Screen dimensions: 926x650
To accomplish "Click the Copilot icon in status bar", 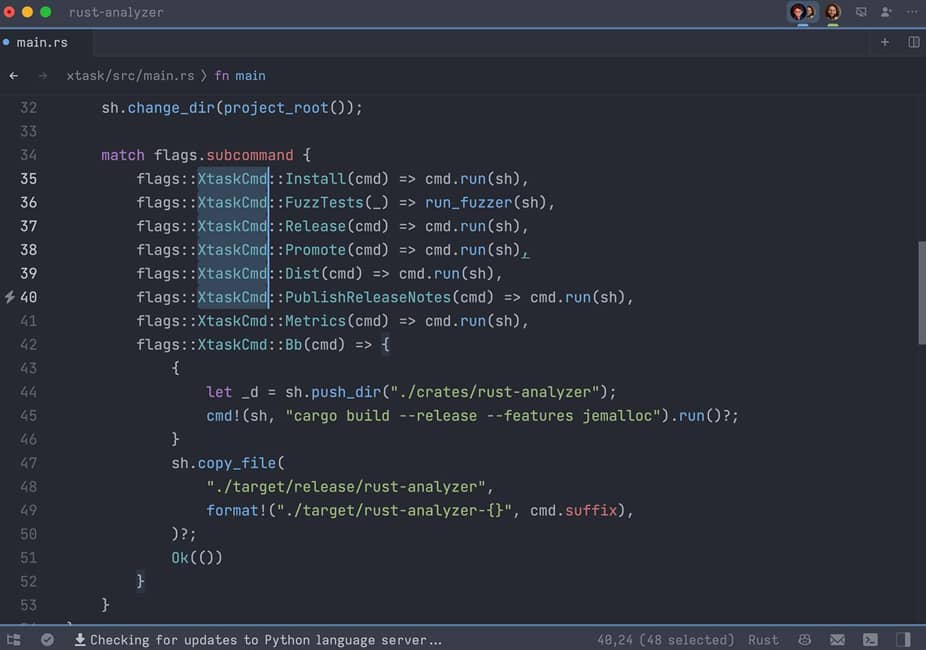I will click(804, 640).
